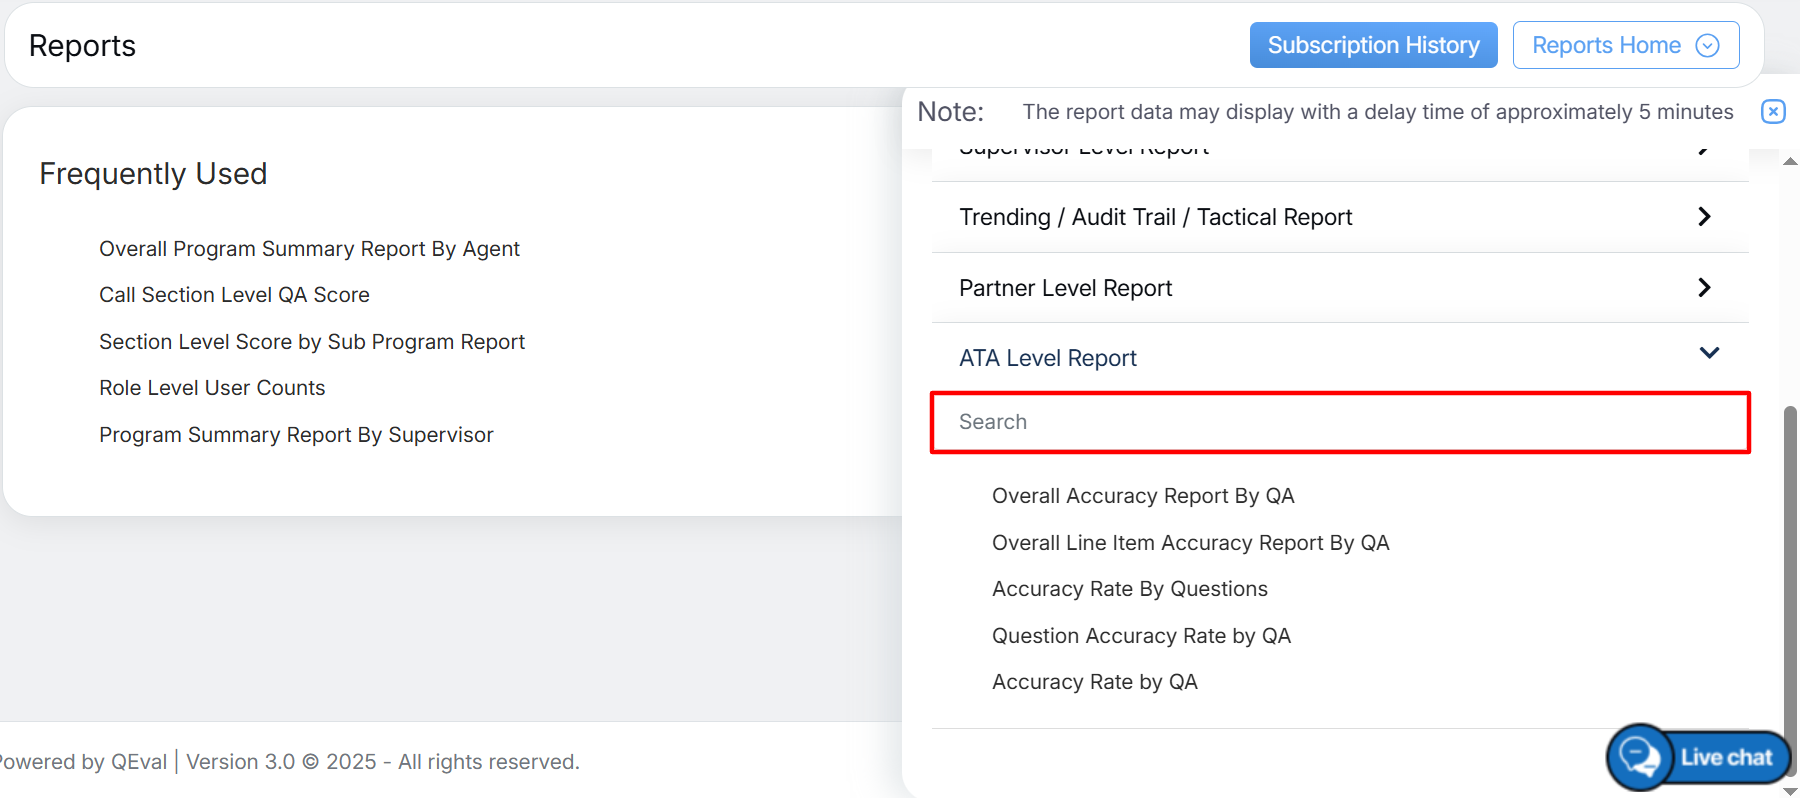Screen dimensions: 1800x798
Task: Dismiss the note with the close icon
Action: 1773,111
